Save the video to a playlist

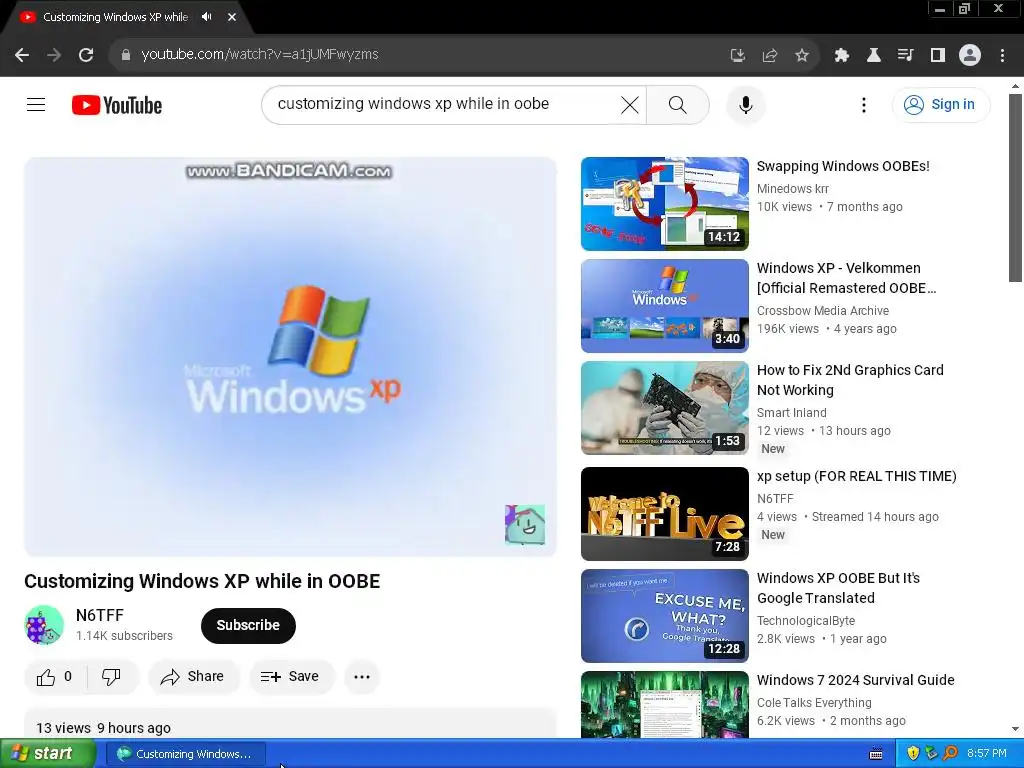click(x=291, y=677)
